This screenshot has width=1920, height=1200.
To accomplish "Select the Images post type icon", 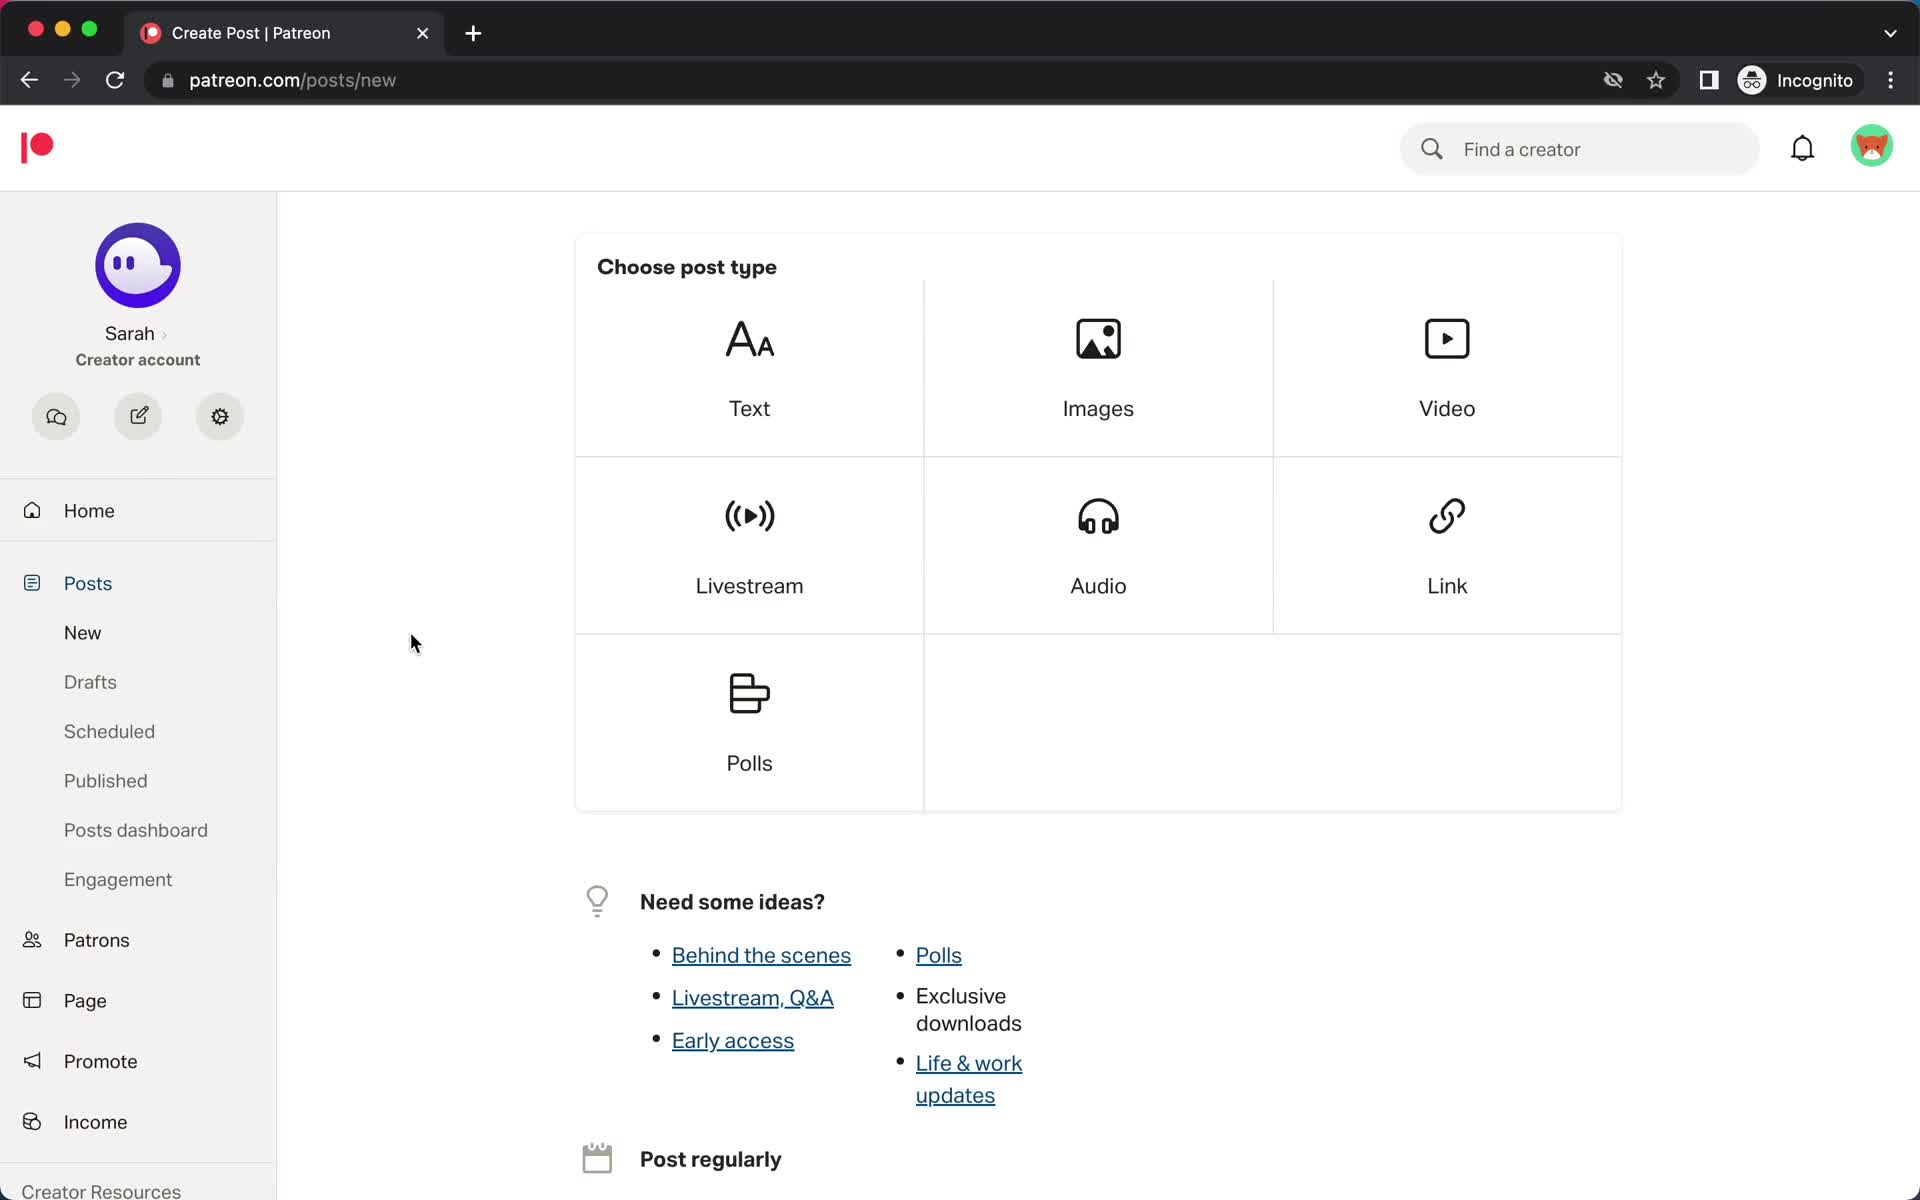I will [x=1098, y=339].
